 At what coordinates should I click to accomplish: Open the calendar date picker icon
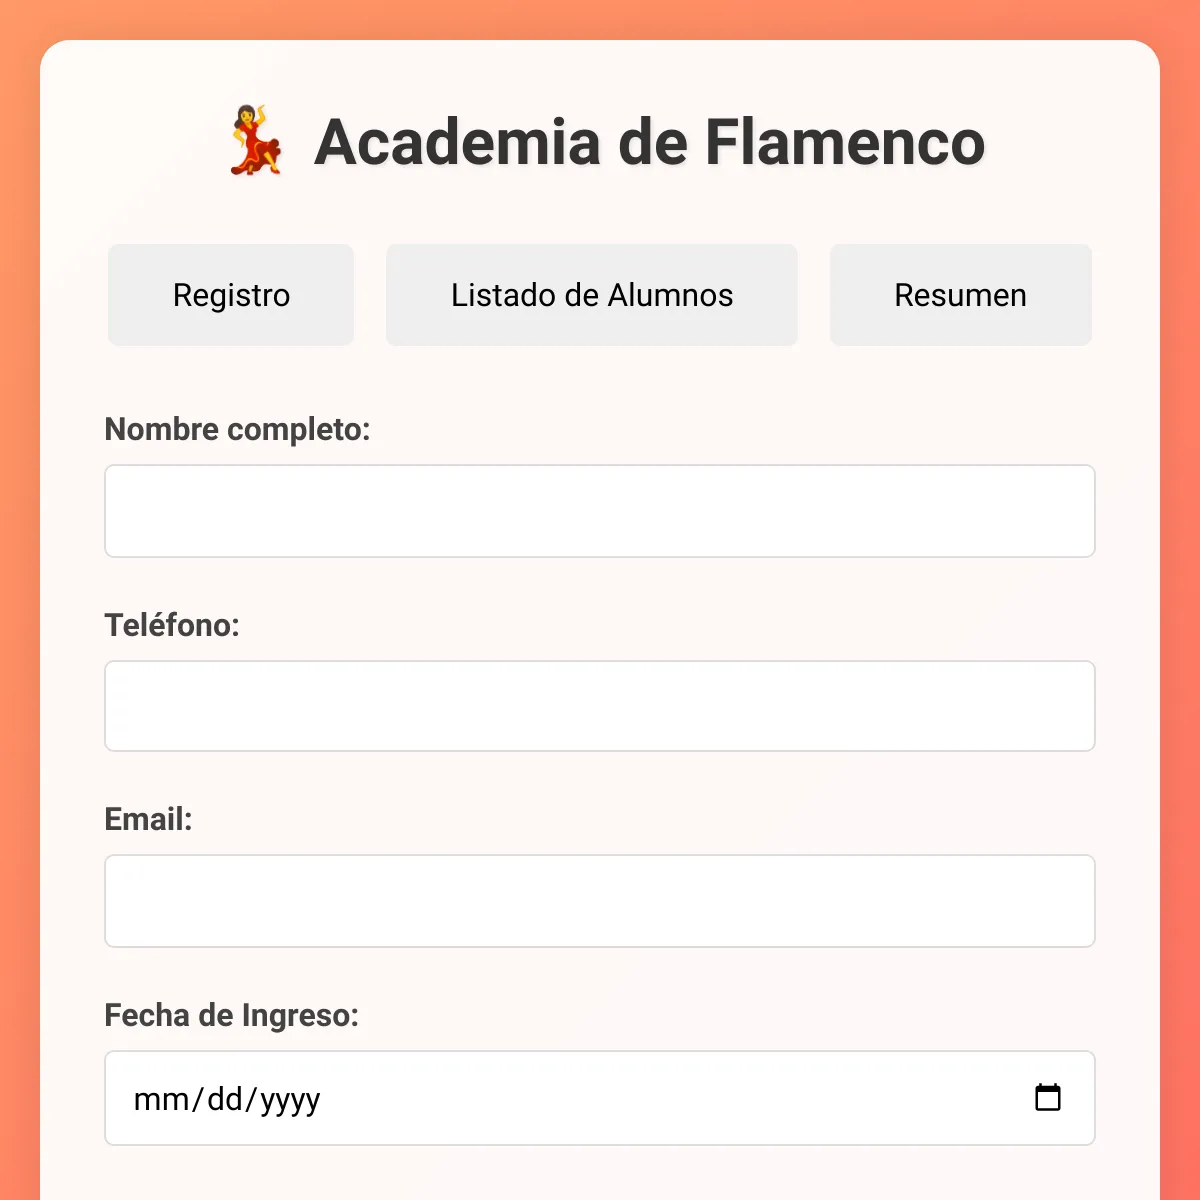(1047, 1097)
